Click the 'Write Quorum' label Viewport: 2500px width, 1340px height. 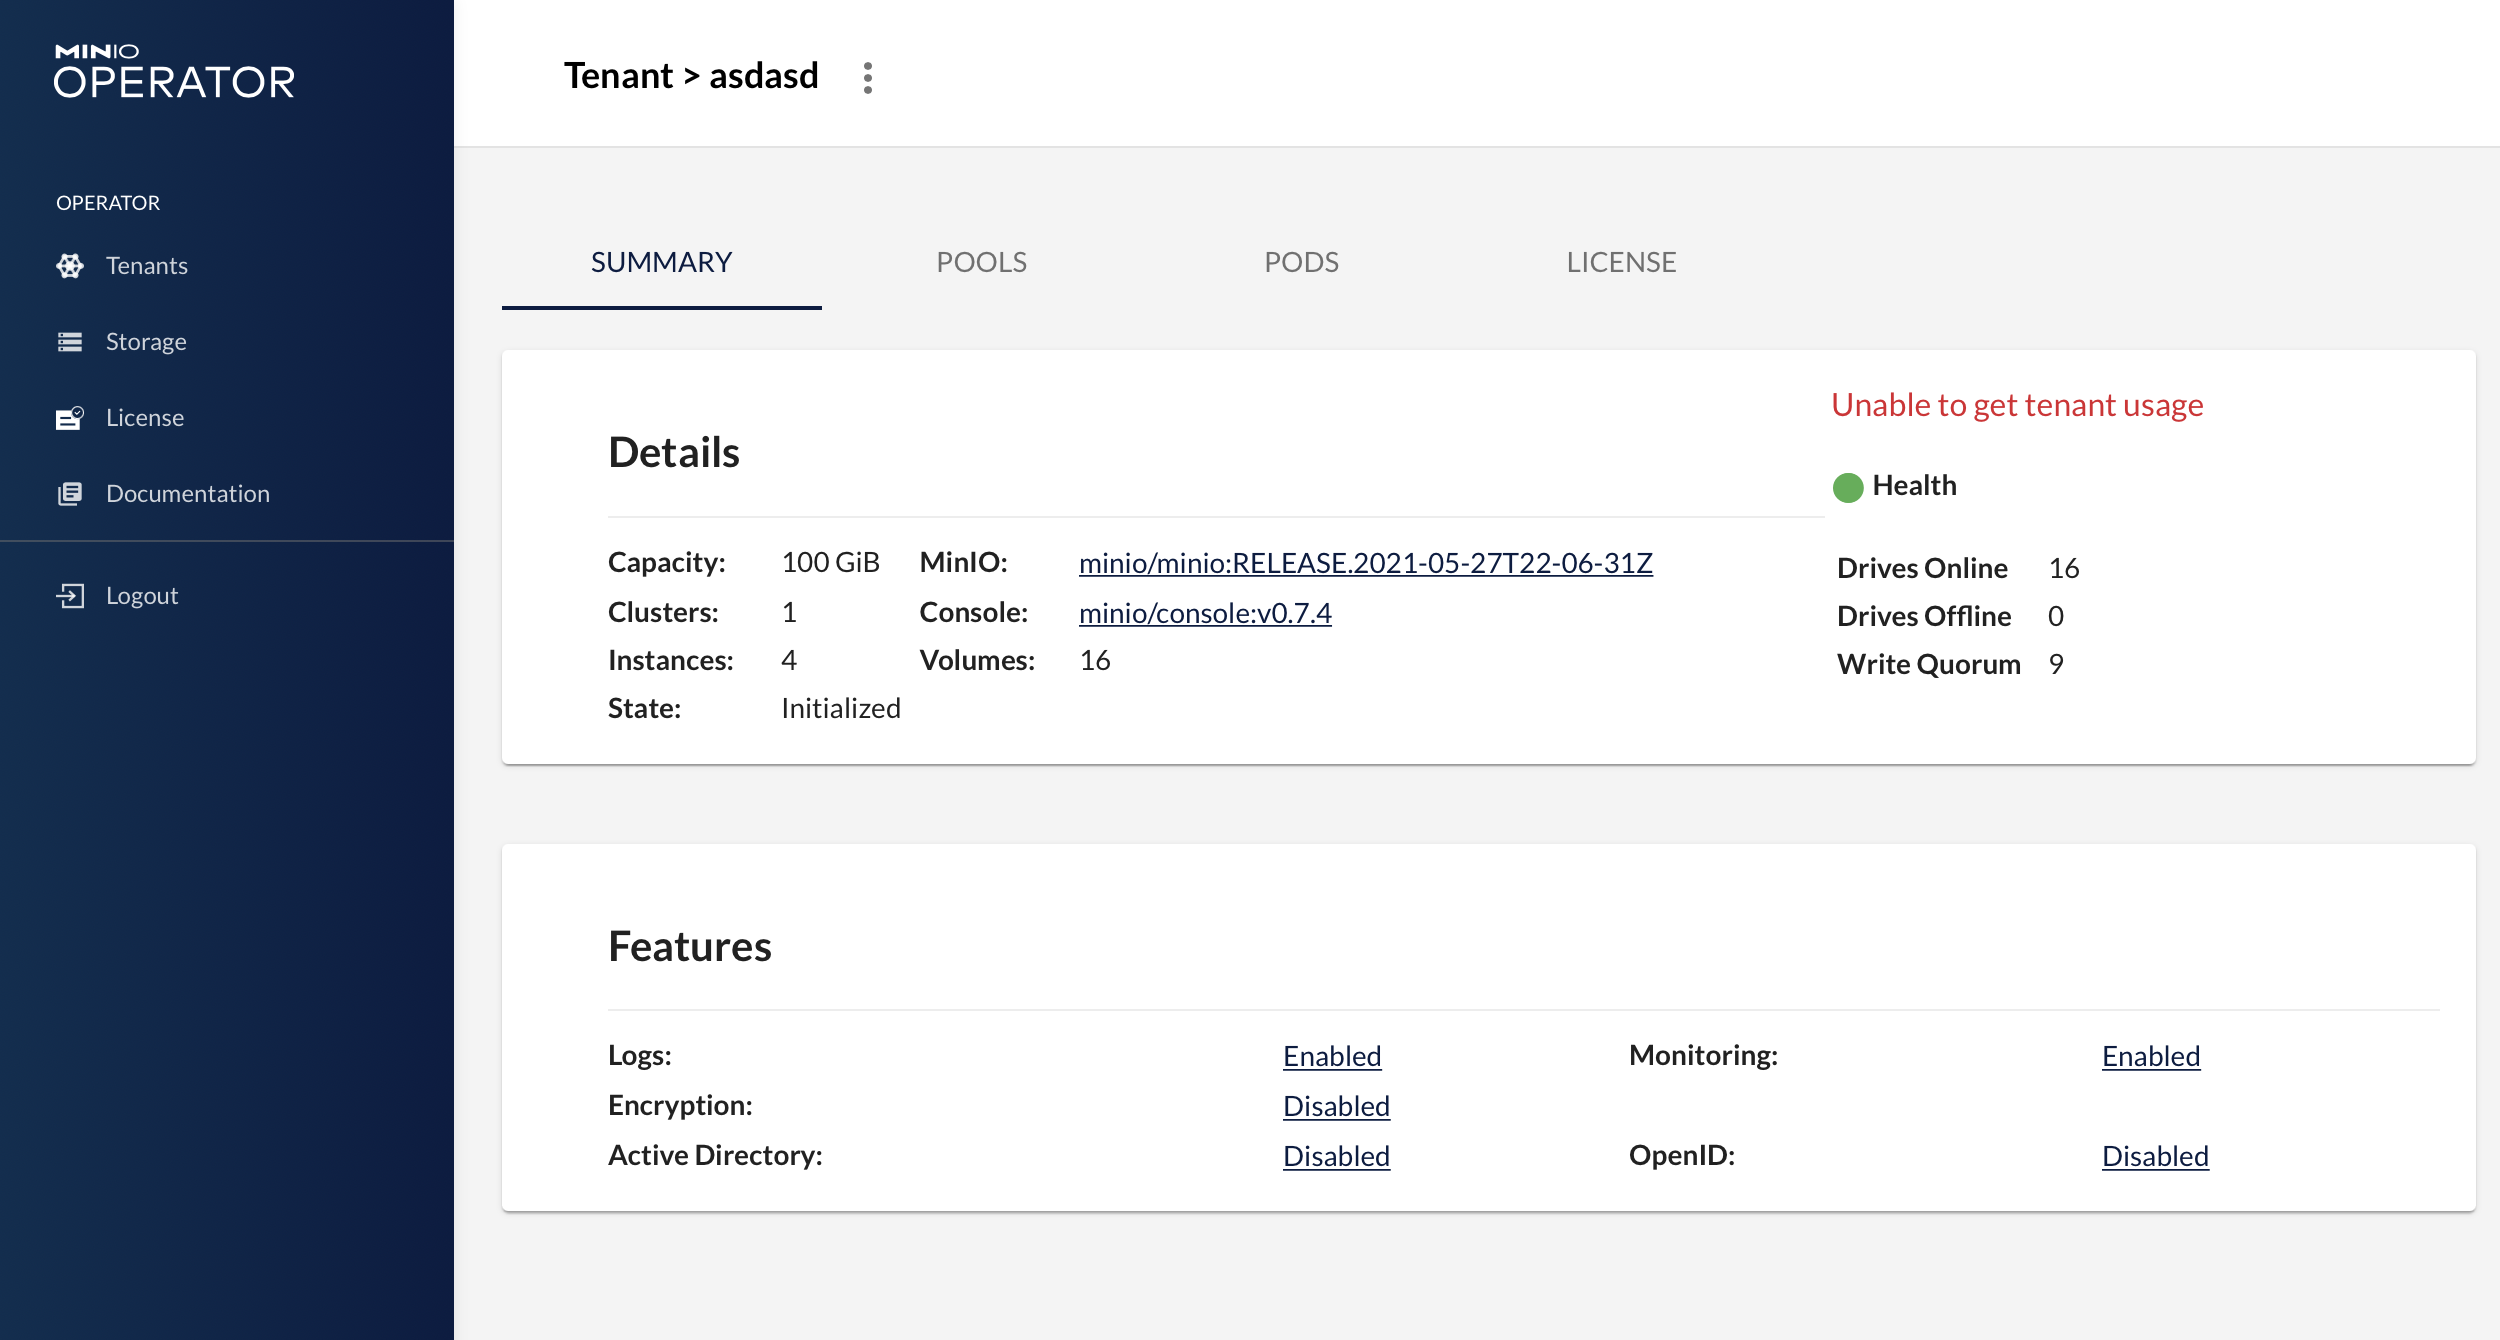[x=1929, y=664]
